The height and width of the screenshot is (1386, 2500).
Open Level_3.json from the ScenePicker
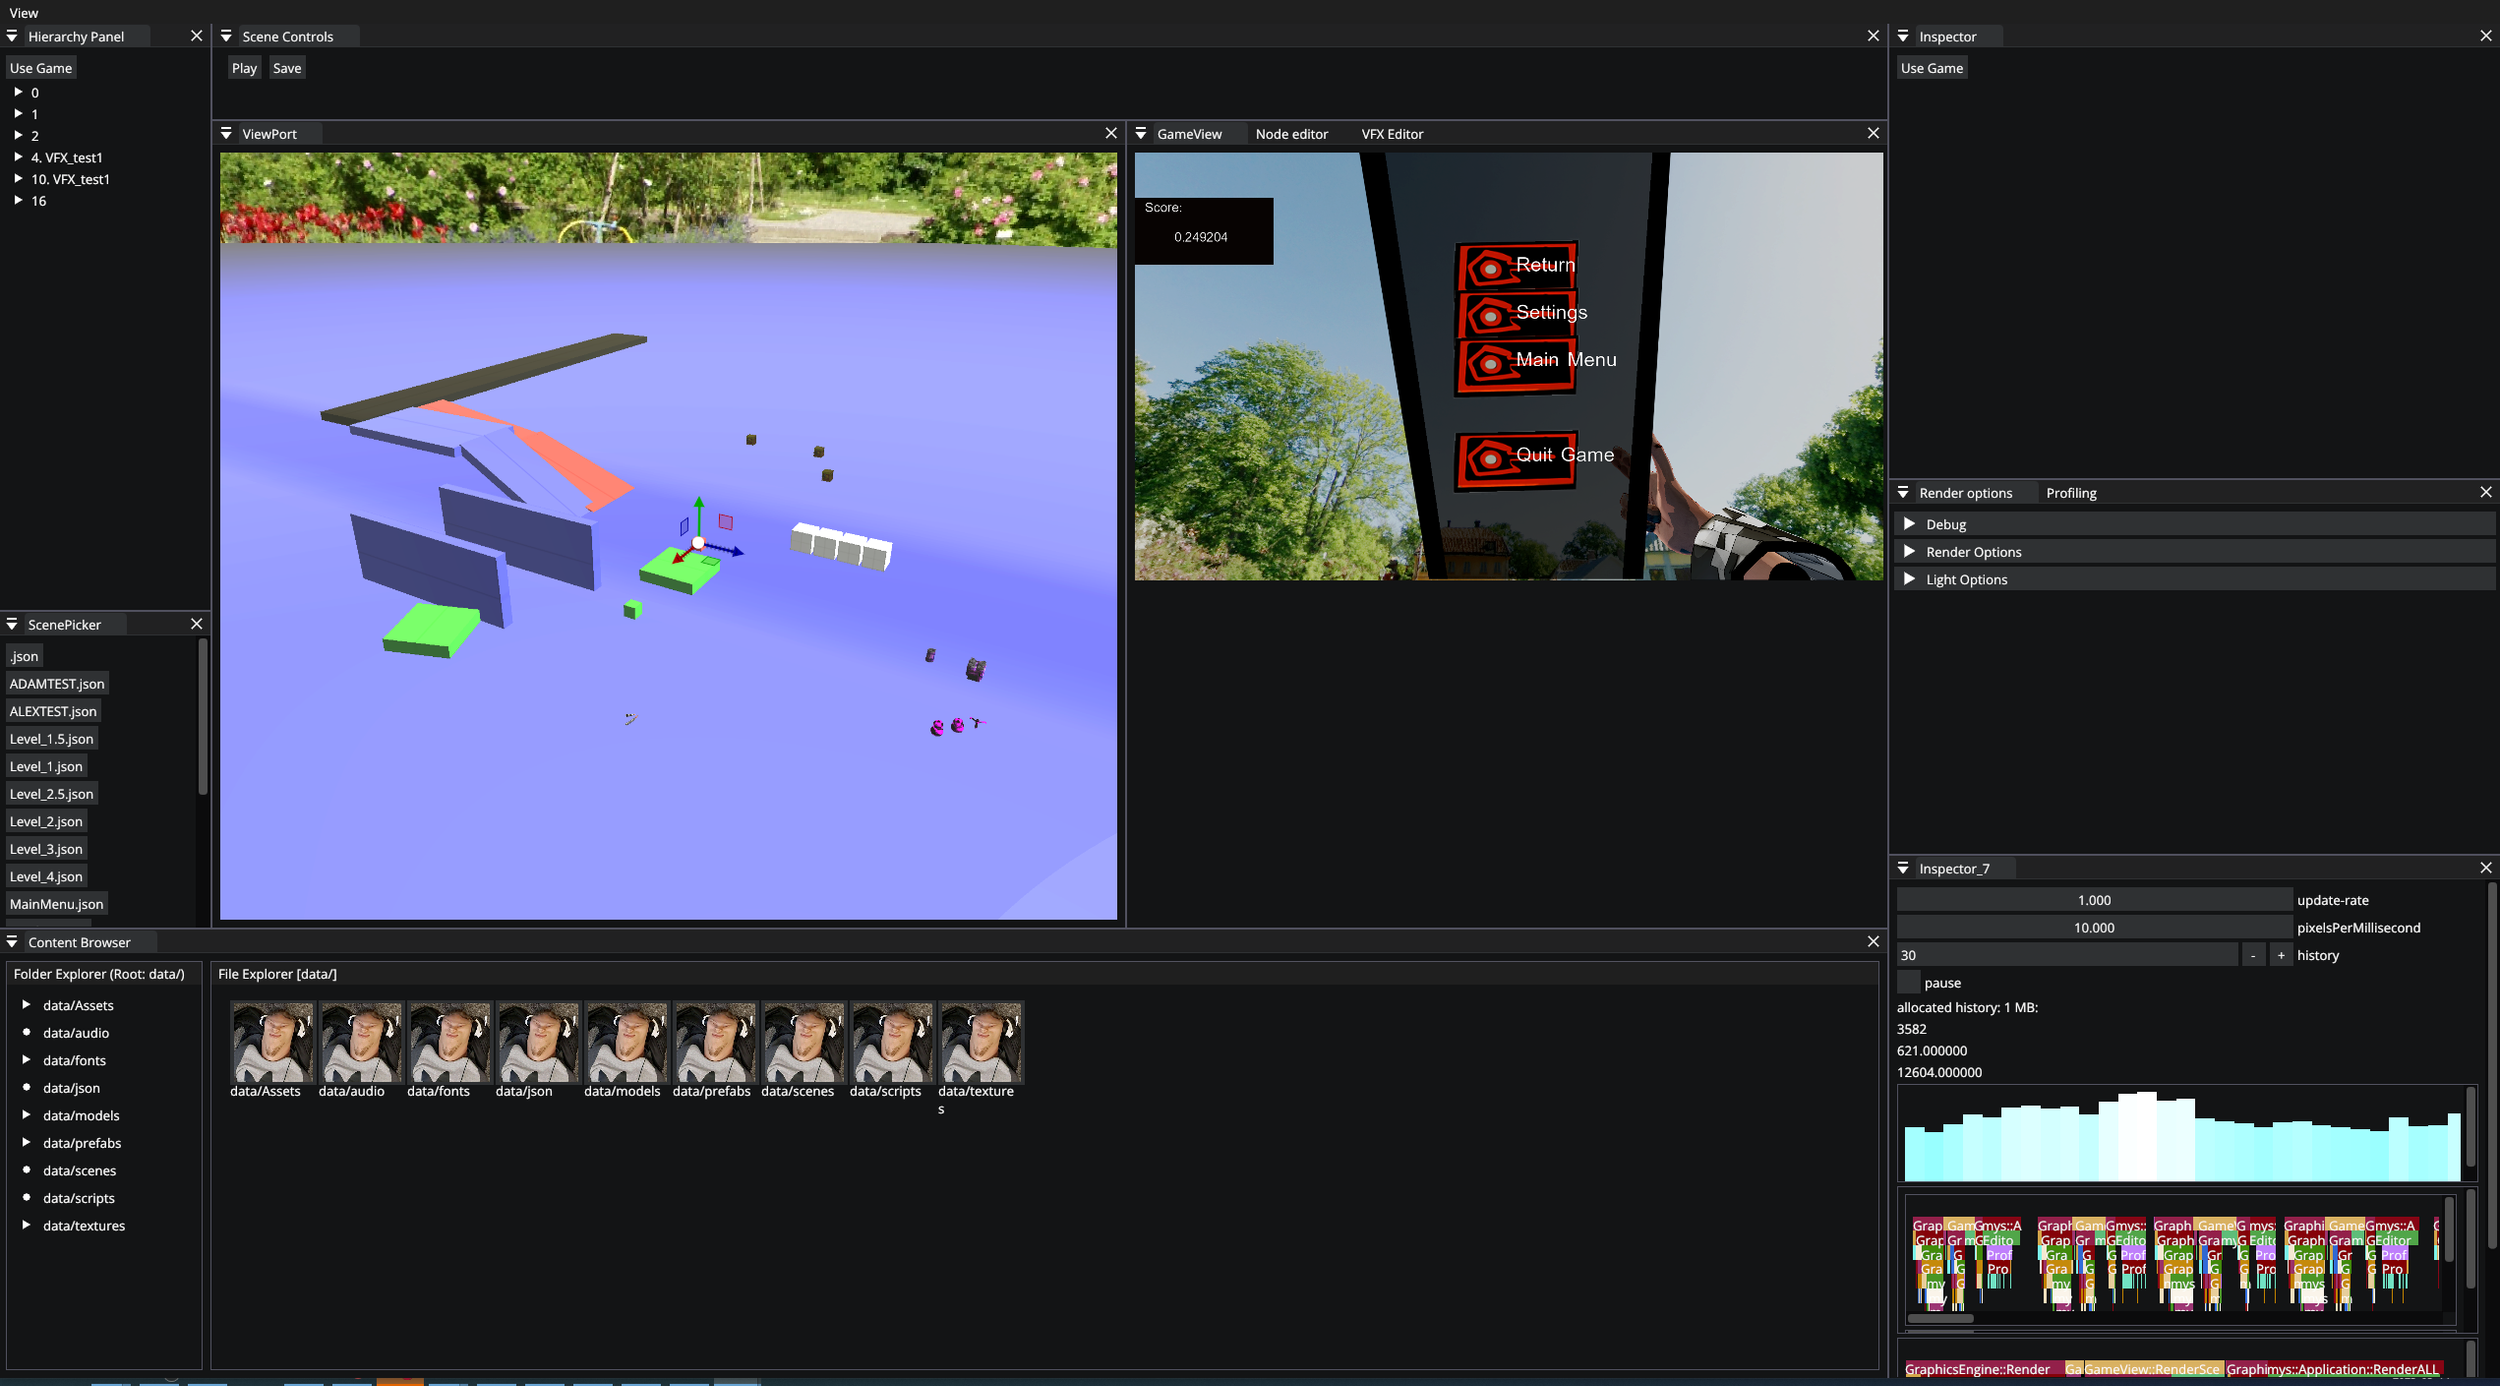[x=46, y=848]
